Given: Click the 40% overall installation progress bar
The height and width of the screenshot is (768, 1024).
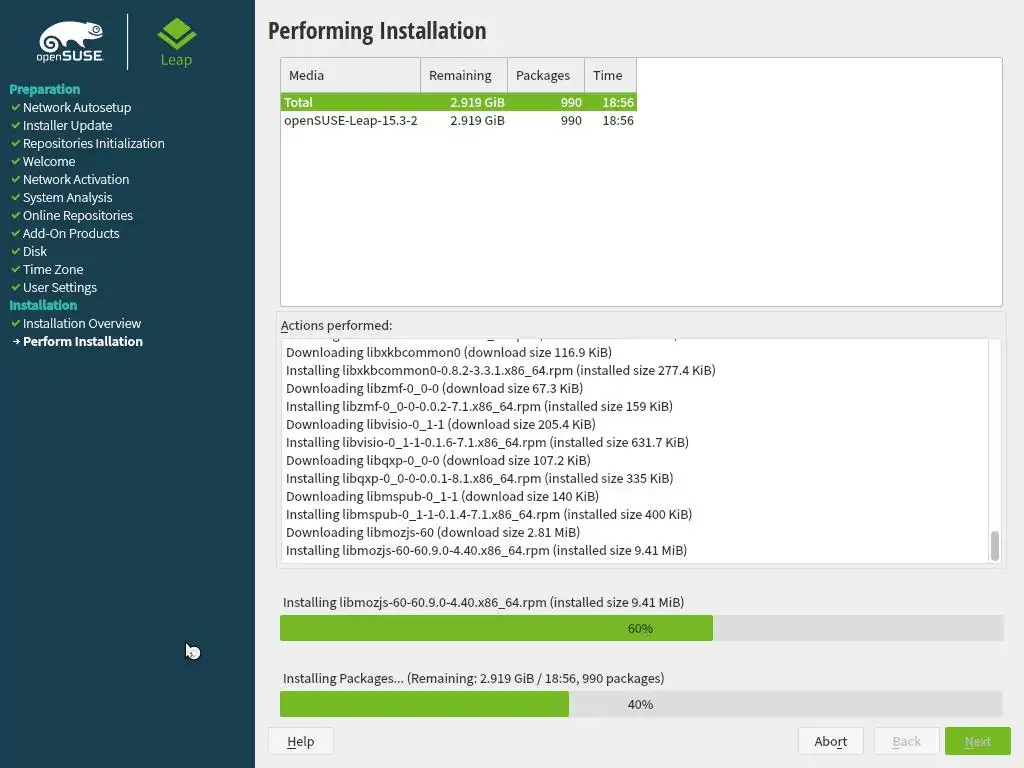Looking at the screenshot, I should tap(641, 704).
